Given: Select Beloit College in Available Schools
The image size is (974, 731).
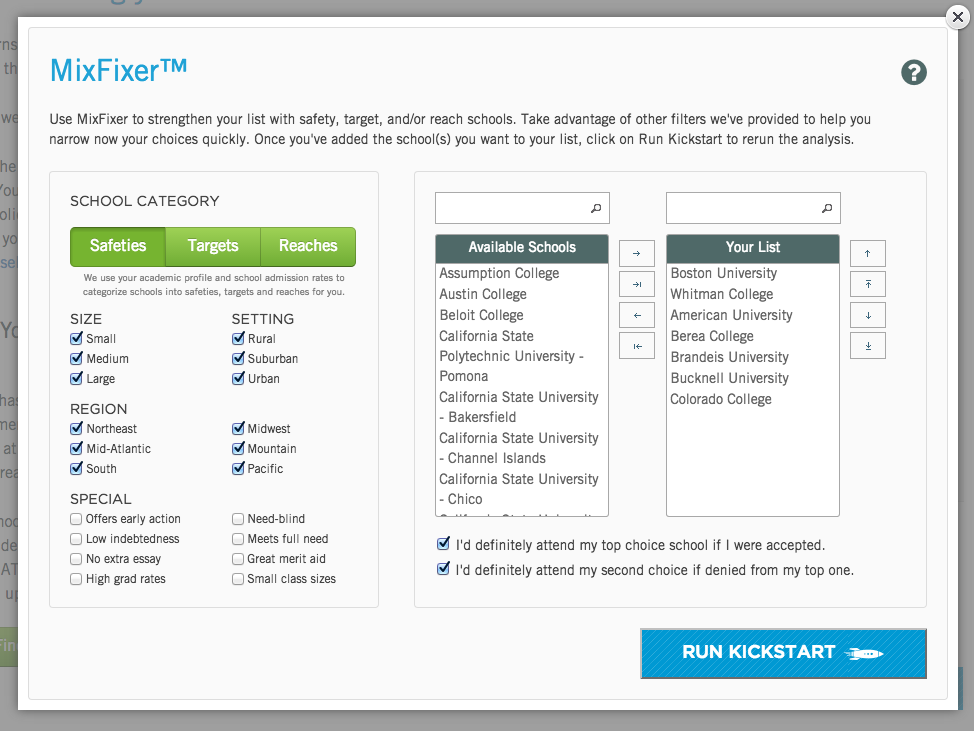Looking at the screenshot, I should pyautogui.click(x=481, y=315).
